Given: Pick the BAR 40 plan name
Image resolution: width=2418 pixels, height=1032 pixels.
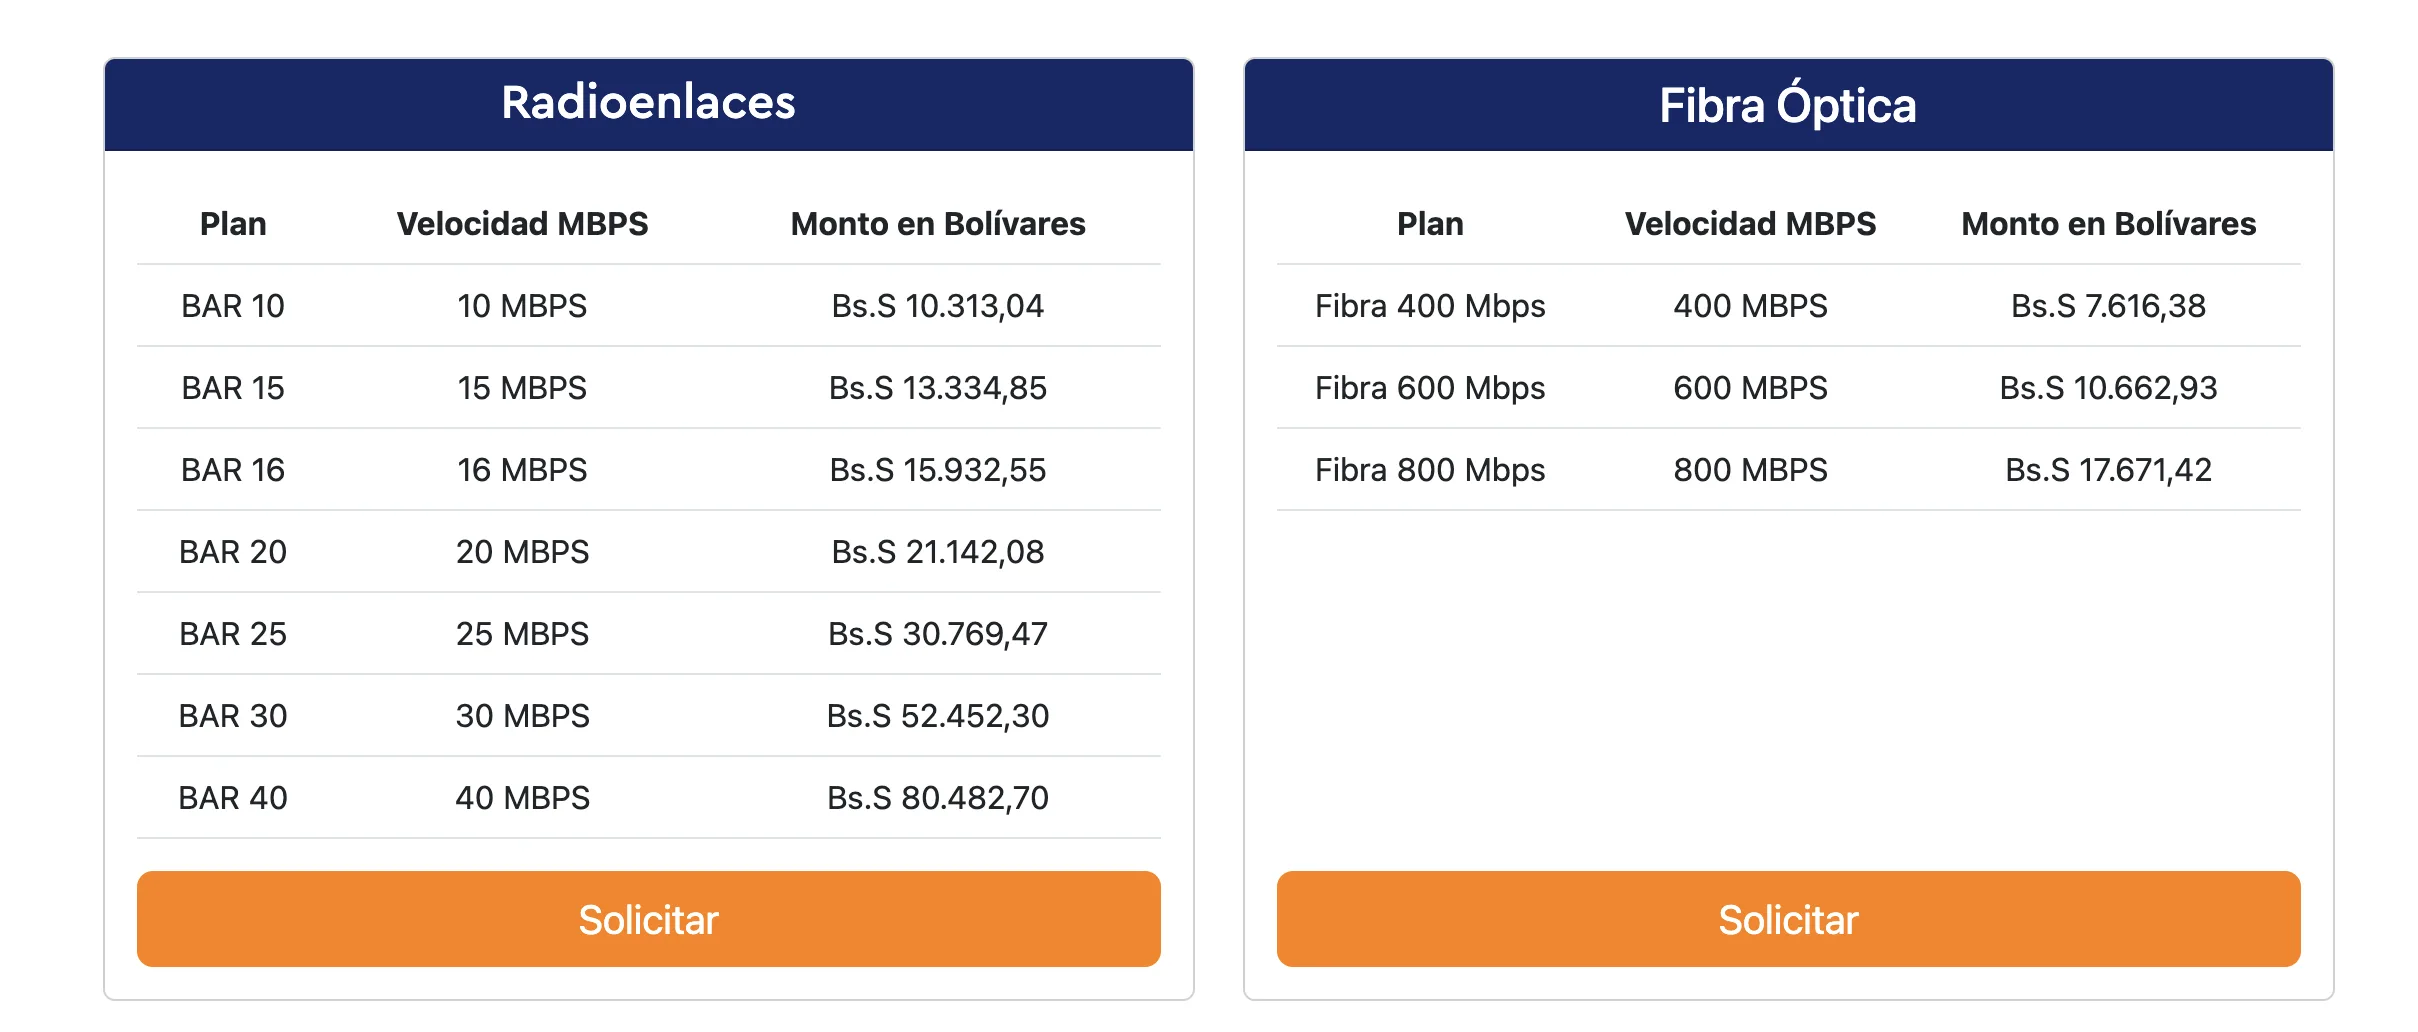Looking at the screenshot, I should (233, 798).
